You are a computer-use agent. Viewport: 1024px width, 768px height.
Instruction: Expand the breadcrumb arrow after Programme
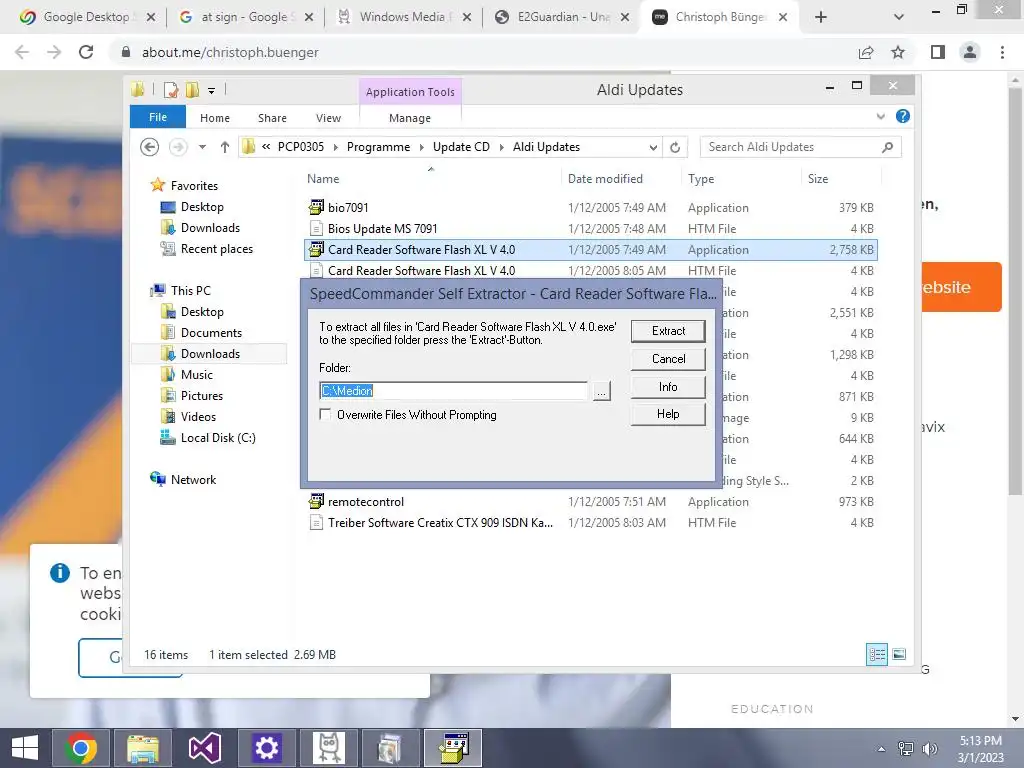421,148
